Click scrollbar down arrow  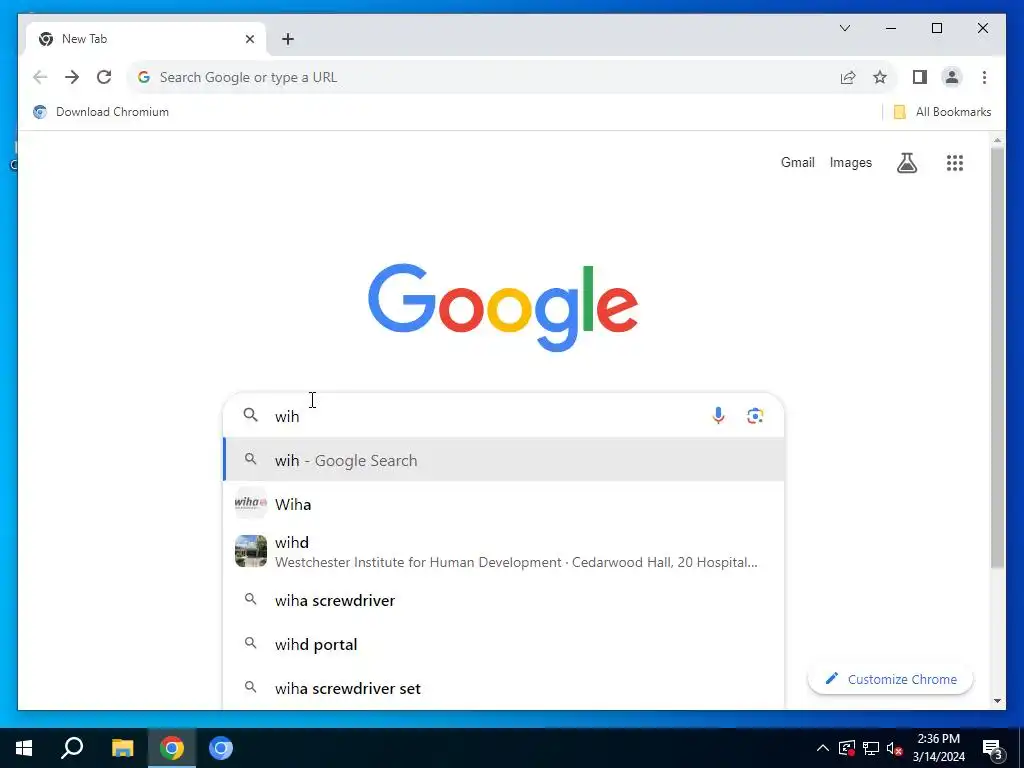pyautogui.click(x=997, y=701)
